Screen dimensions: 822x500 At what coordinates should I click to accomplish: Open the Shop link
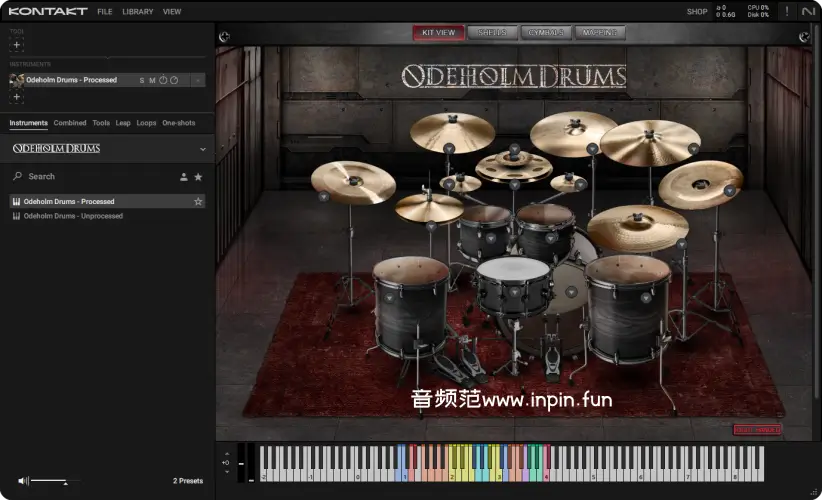click(697, 12)
